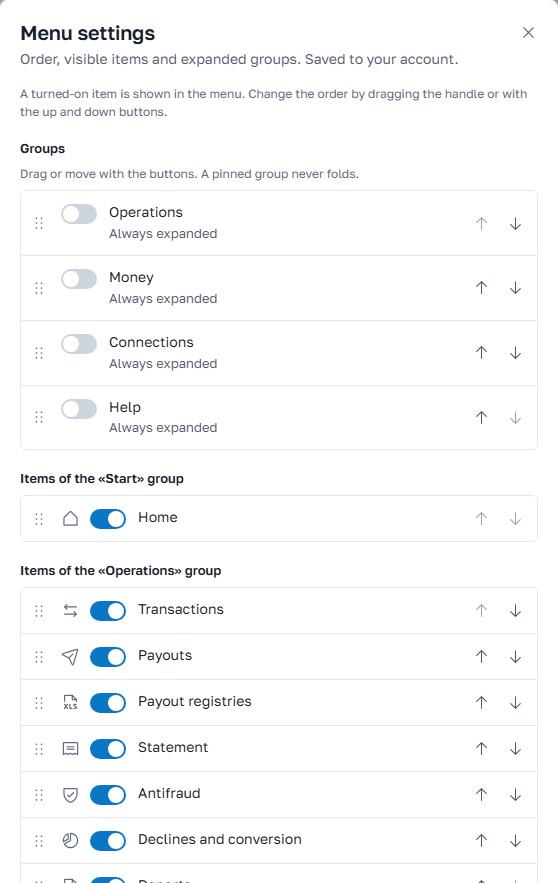Move Connections group down
Screen dimensions: 558x883
click(515, 353)
